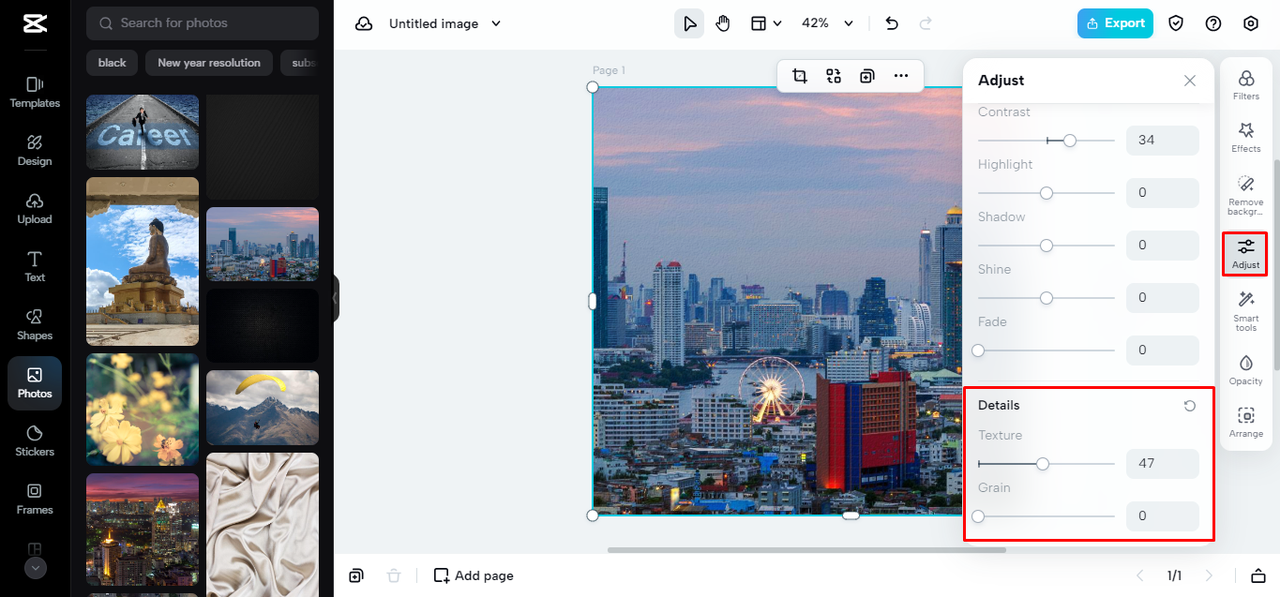
Task: Undo the last action
Action: click(892, 23)
